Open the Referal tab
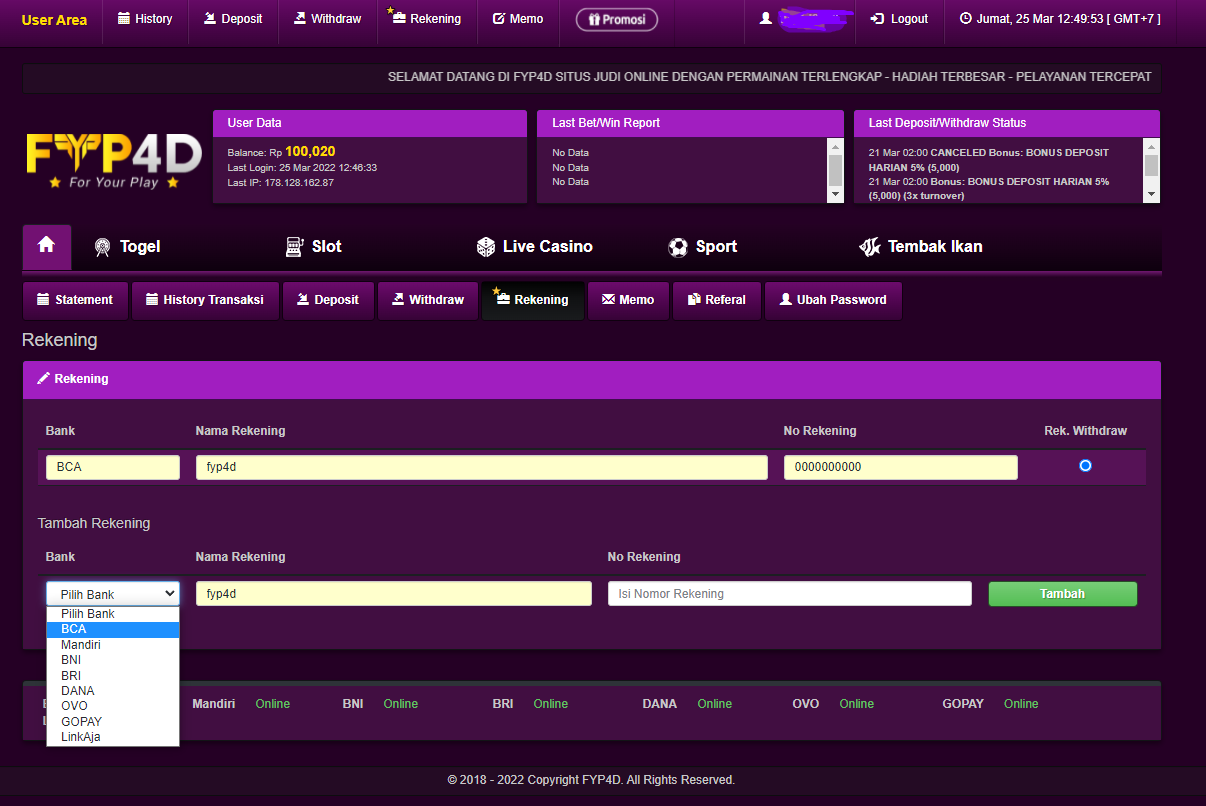 pos(717,300)
